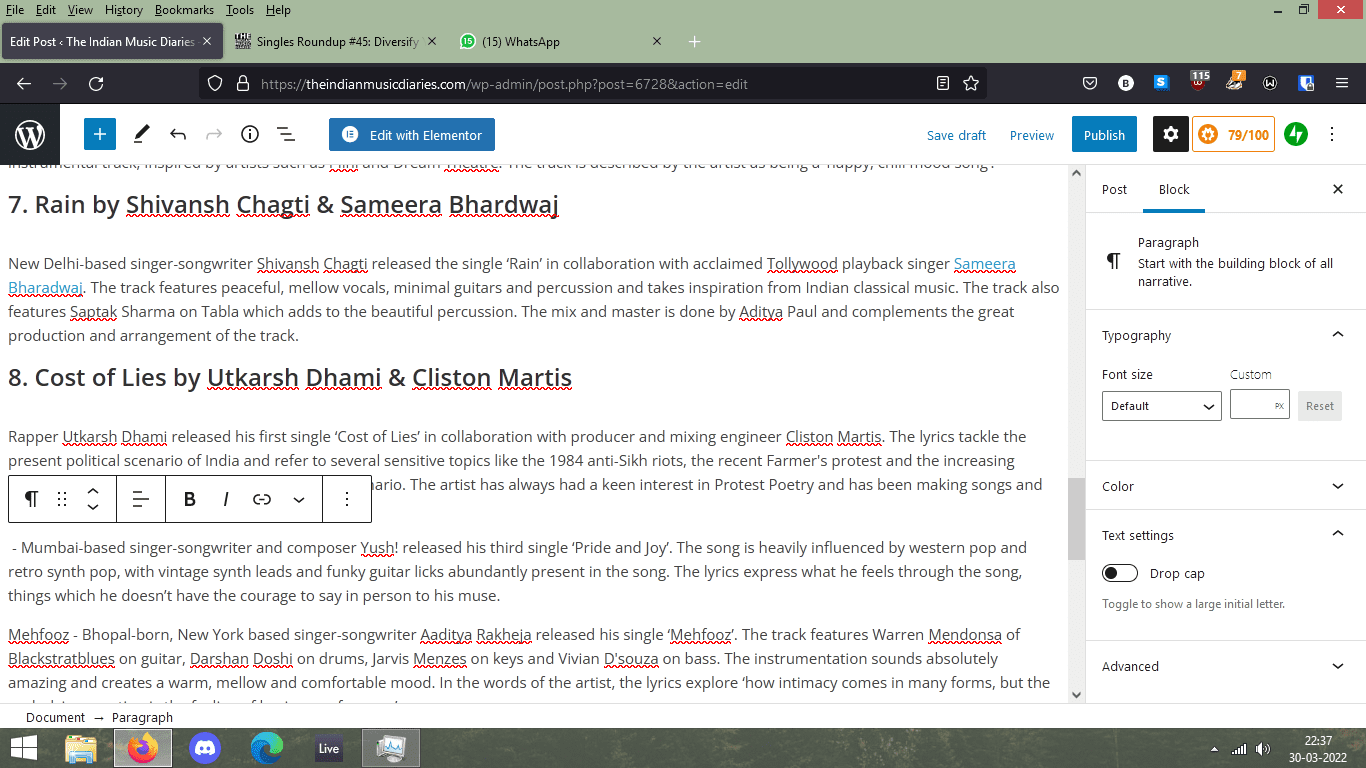Select the Block sidebar tab
The width and height of the screenshot is (1366, 768).
tap(1174, 189)
